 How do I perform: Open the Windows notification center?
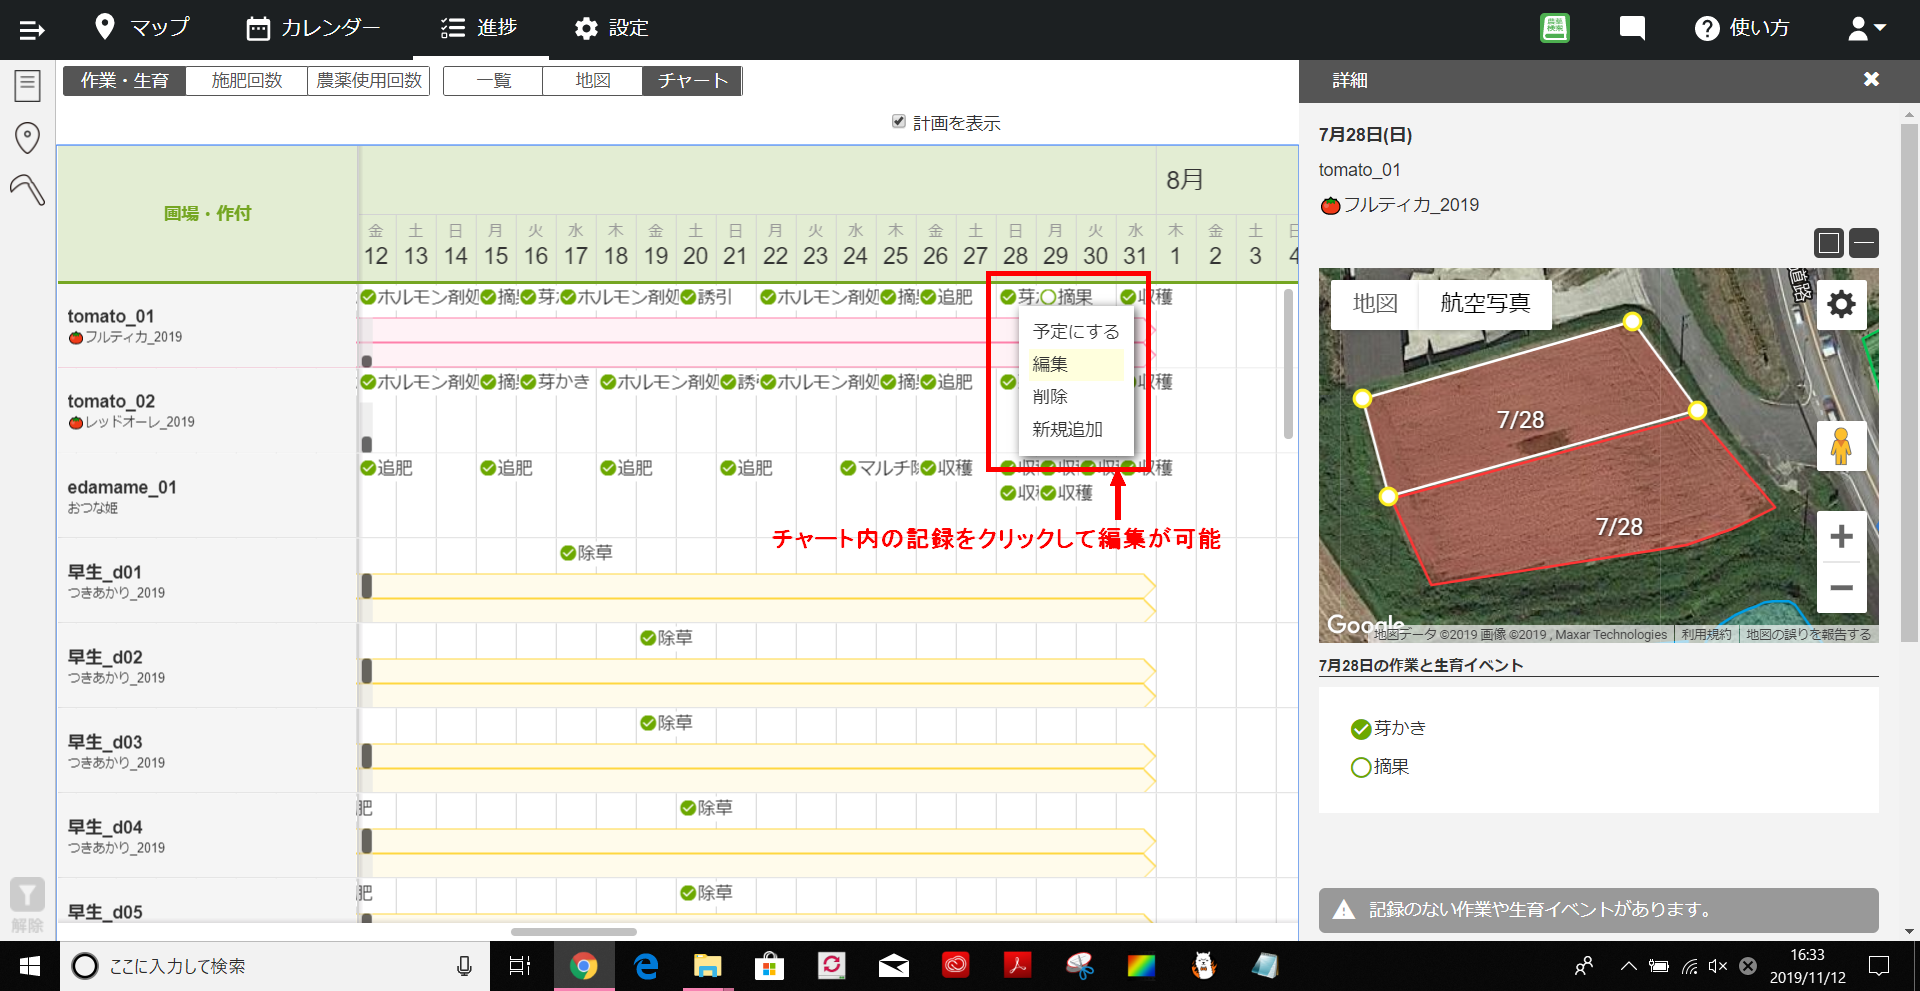pos(1879,966)
